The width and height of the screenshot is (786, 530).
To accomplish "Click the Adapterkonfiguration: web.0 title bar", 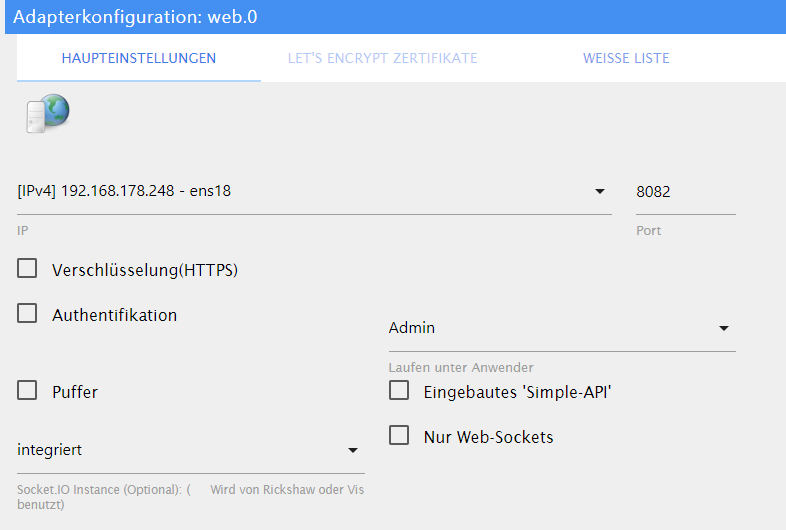I will point(393,17).
